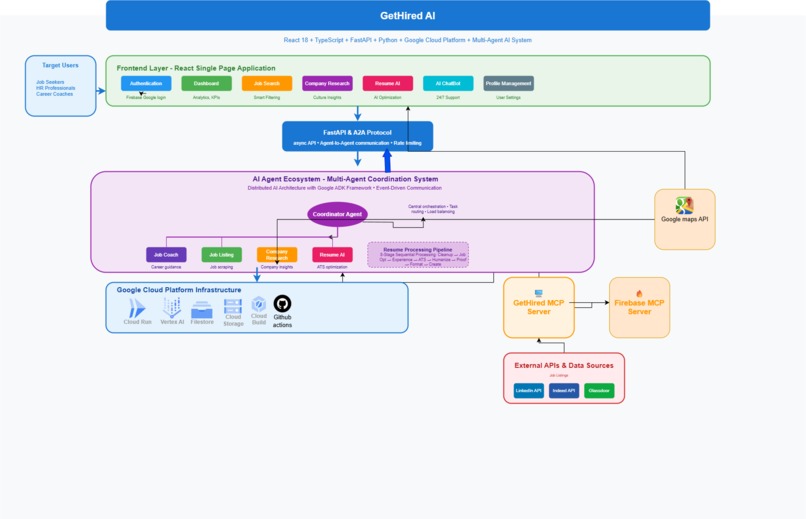This screenshot has height=519, width=806.
Task: Select the Job scraping caption
Action: [x=222, y=267]
